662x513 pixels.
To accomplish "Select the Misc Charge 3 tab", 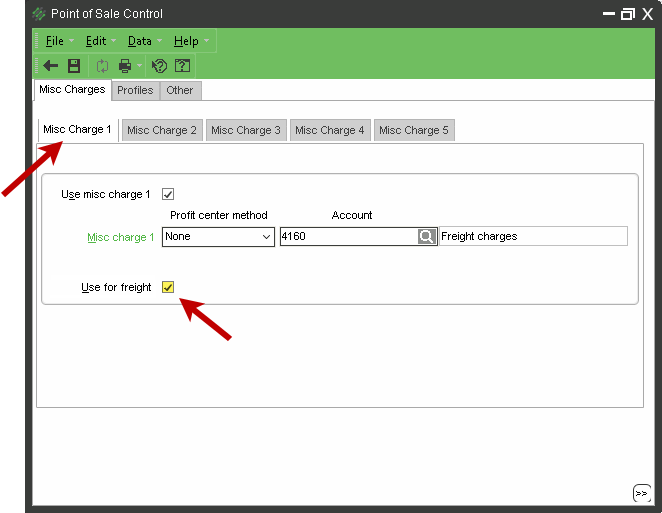I will (246, 130).
